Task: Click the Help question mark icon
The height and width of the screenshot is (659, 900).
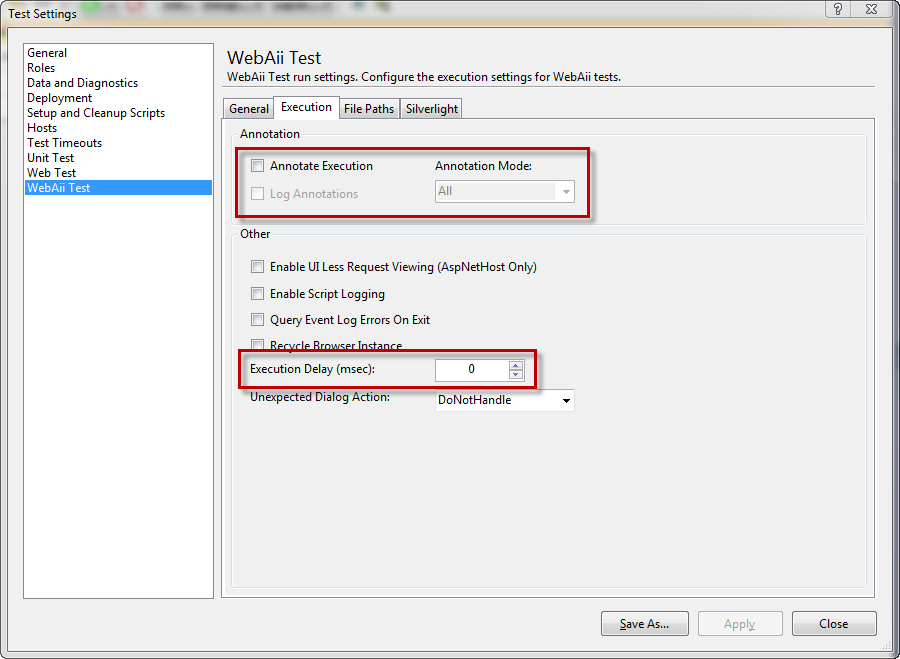Action: [838, 9]
